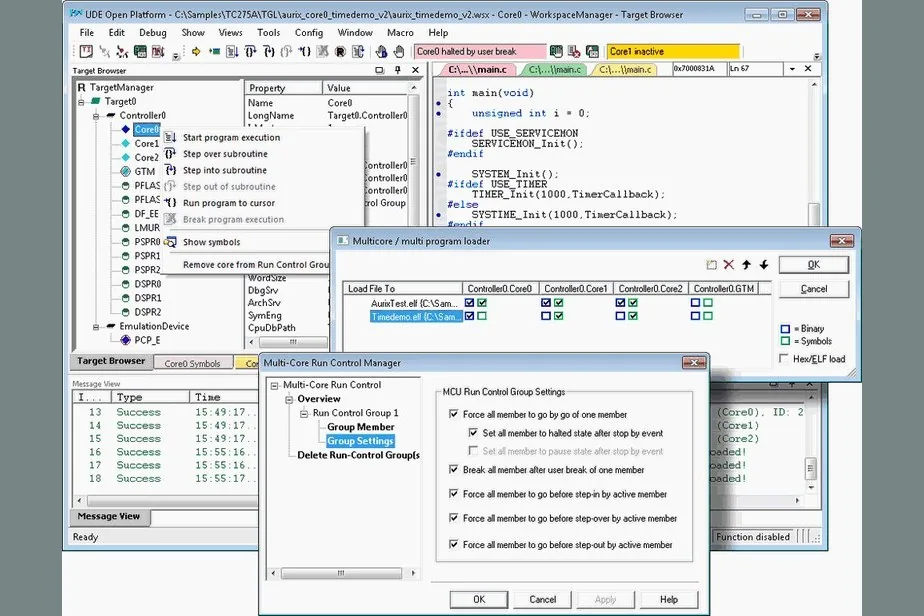Switch to the green main.c editor tab
Screen dimensions: 924x616
coord(555,70)
